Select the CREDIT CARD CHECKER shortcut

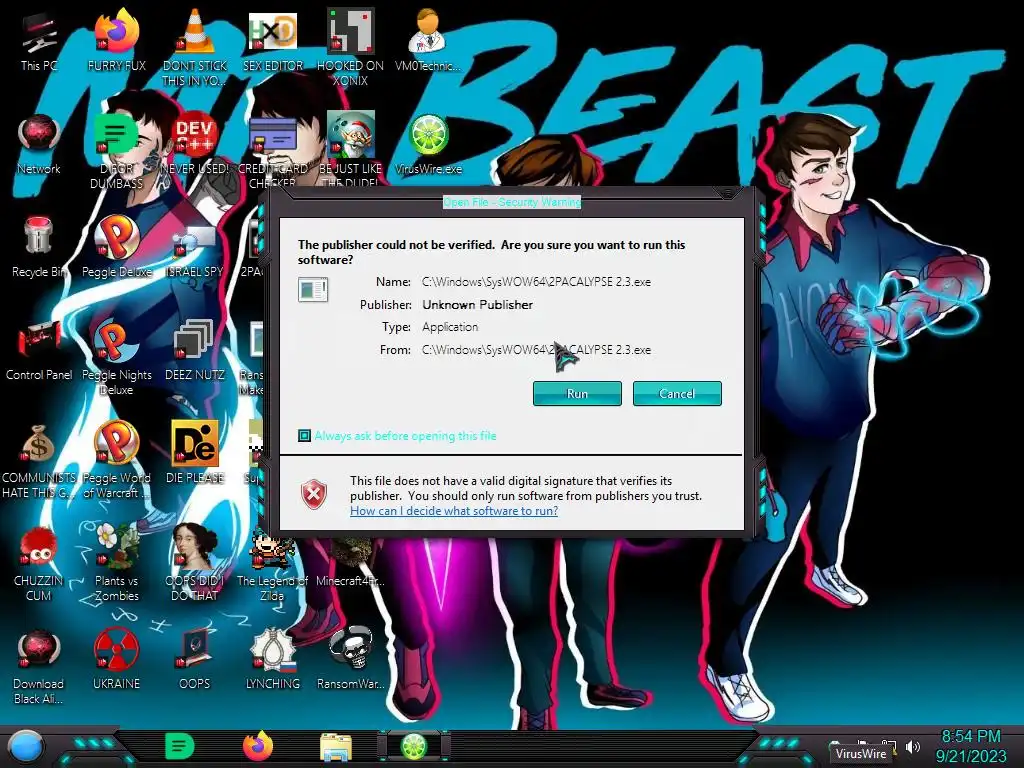click(273, 152)
